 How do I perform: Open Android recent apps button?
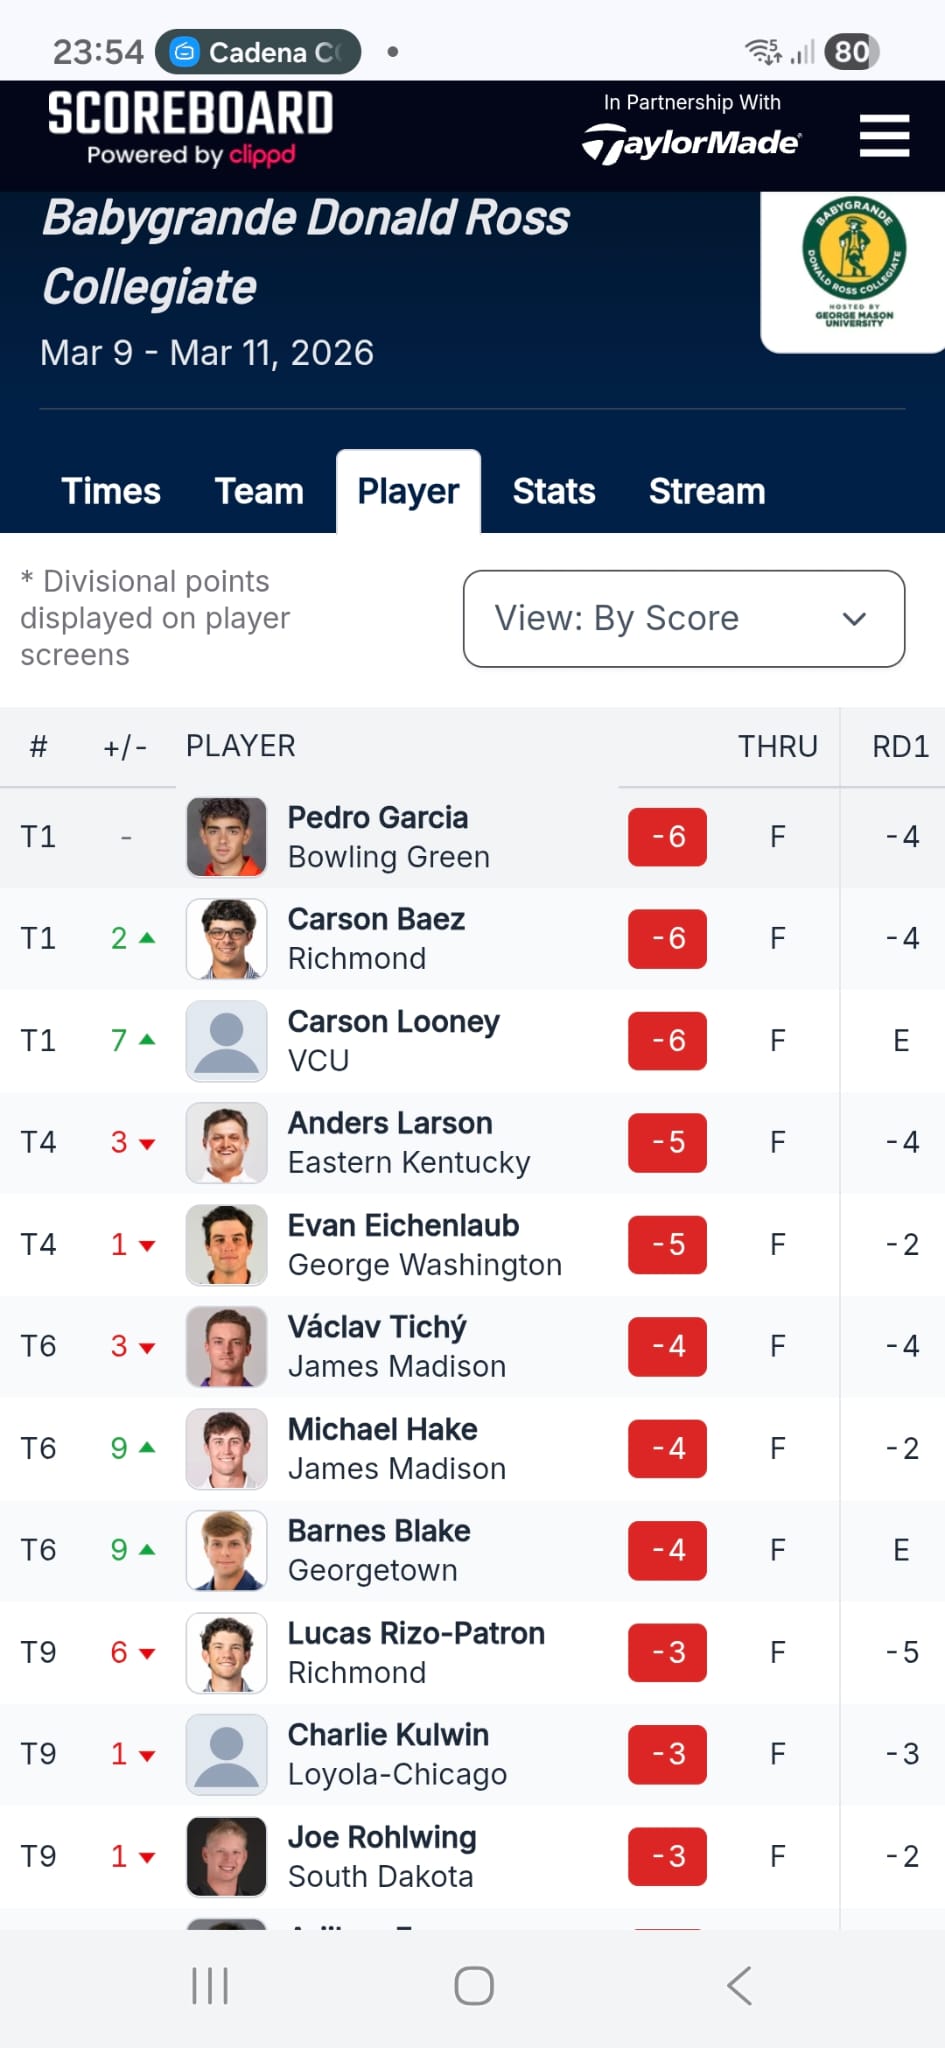(x=210, y=1986)
